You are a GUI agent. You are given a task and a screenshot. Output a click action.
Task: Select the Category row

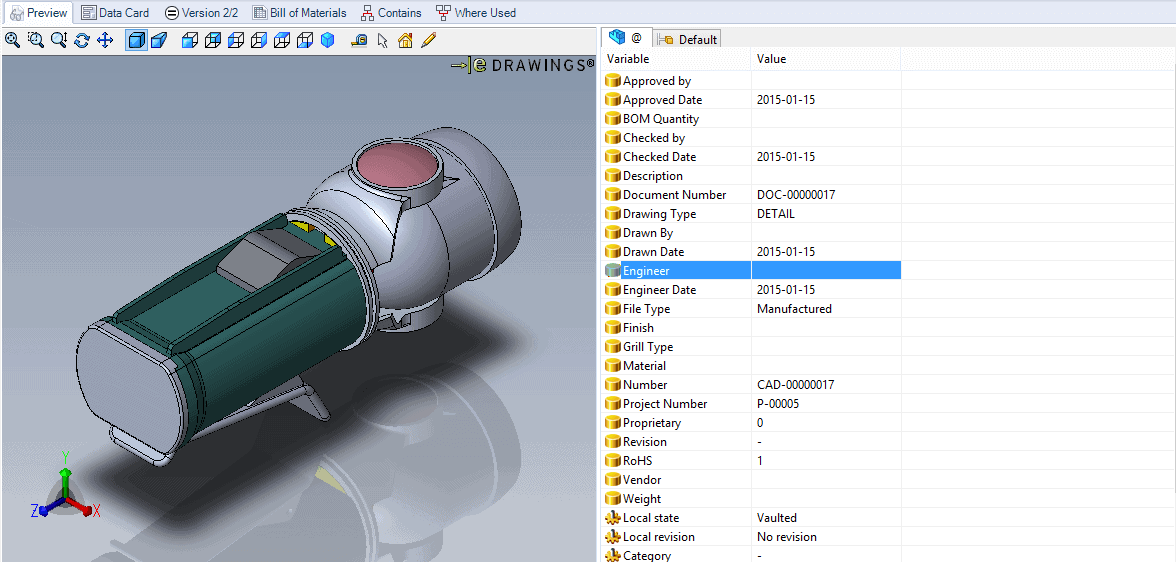point(751,555)
